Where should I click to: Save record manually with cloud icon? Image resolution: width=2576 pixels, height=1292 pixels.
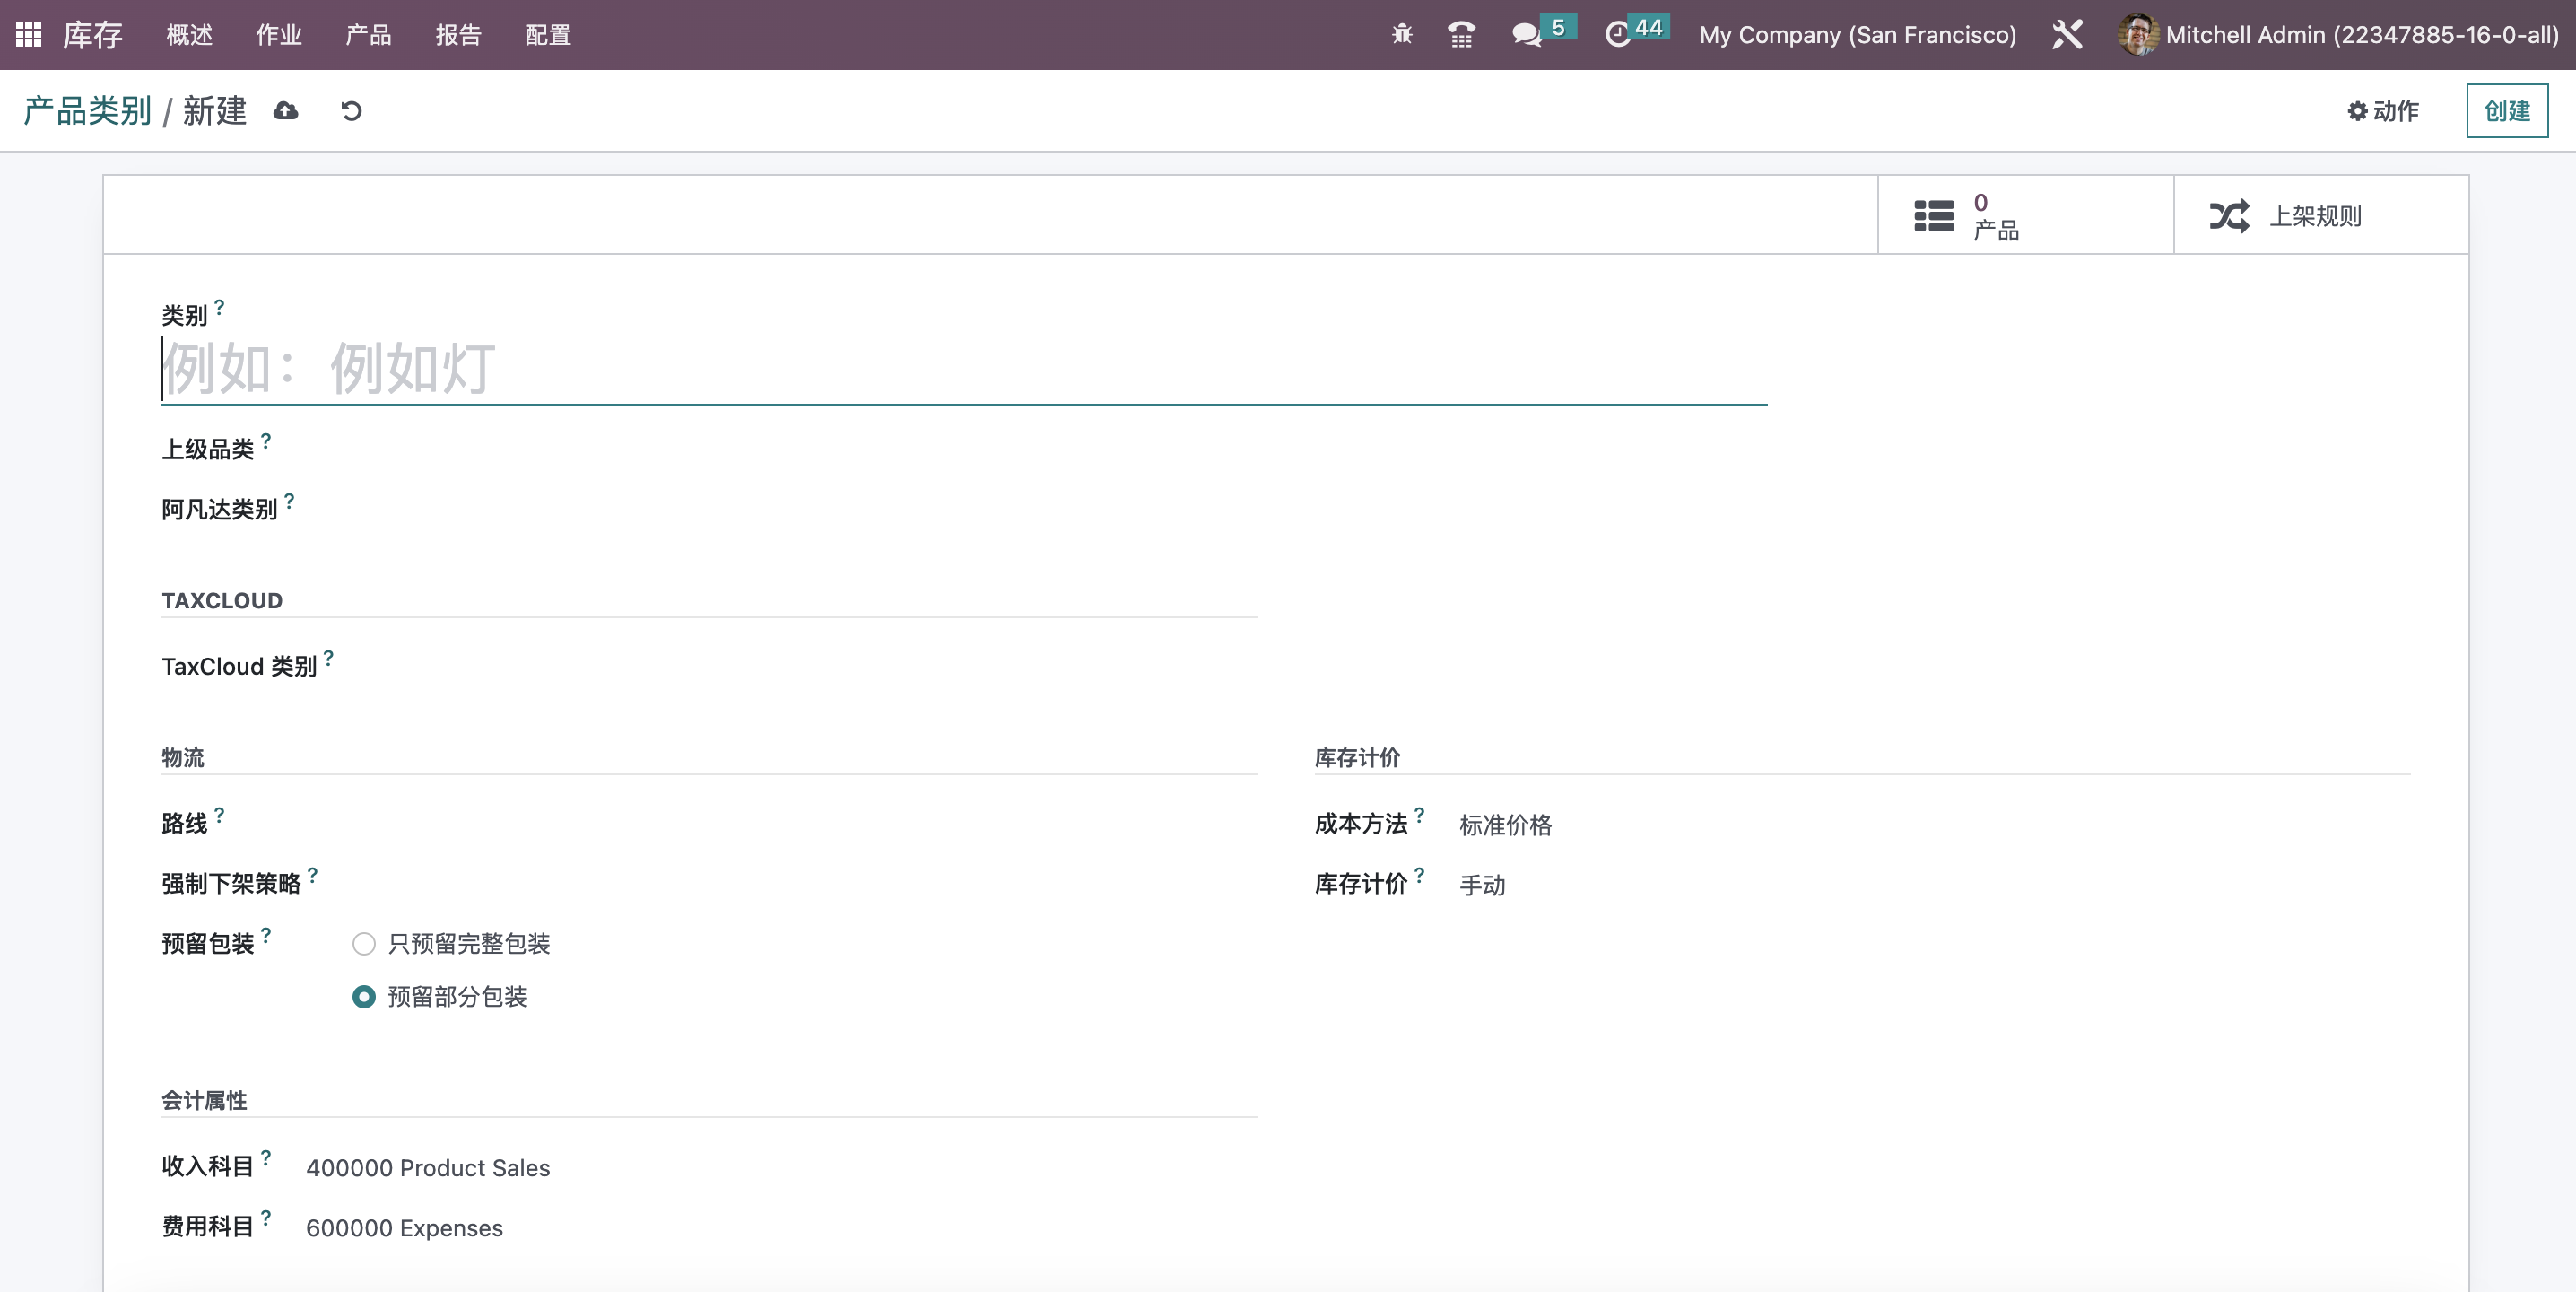286,110
